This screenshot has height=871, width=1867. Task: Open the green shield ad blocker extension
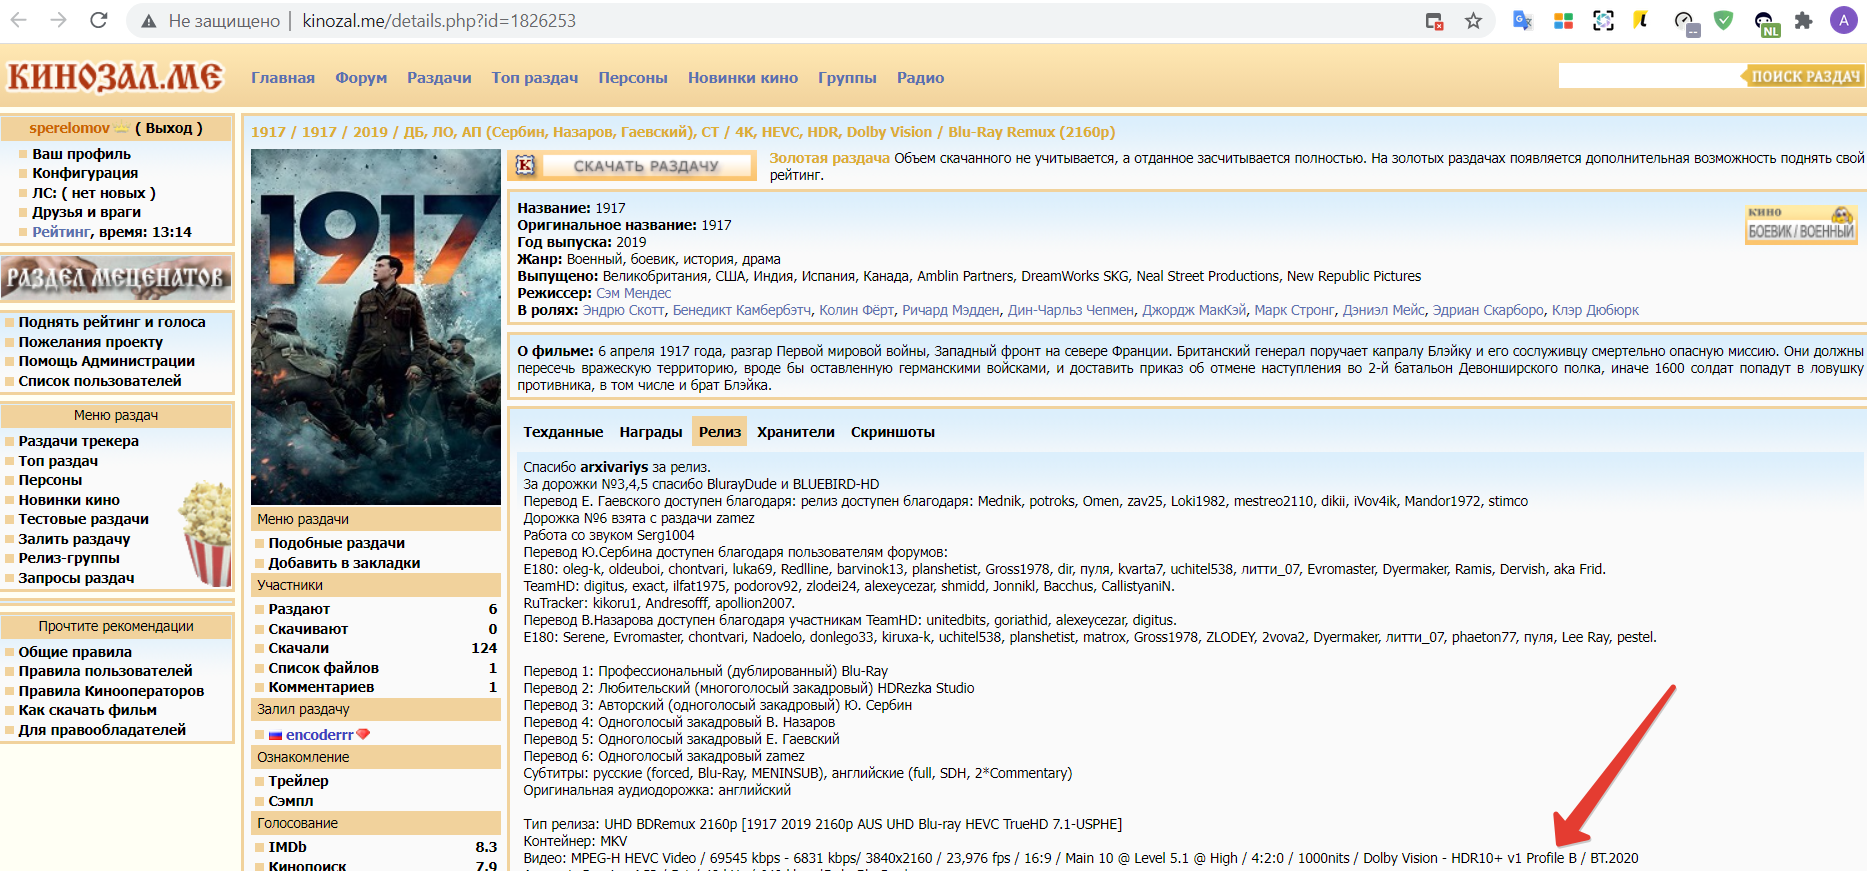click(x=1723, y=20)
